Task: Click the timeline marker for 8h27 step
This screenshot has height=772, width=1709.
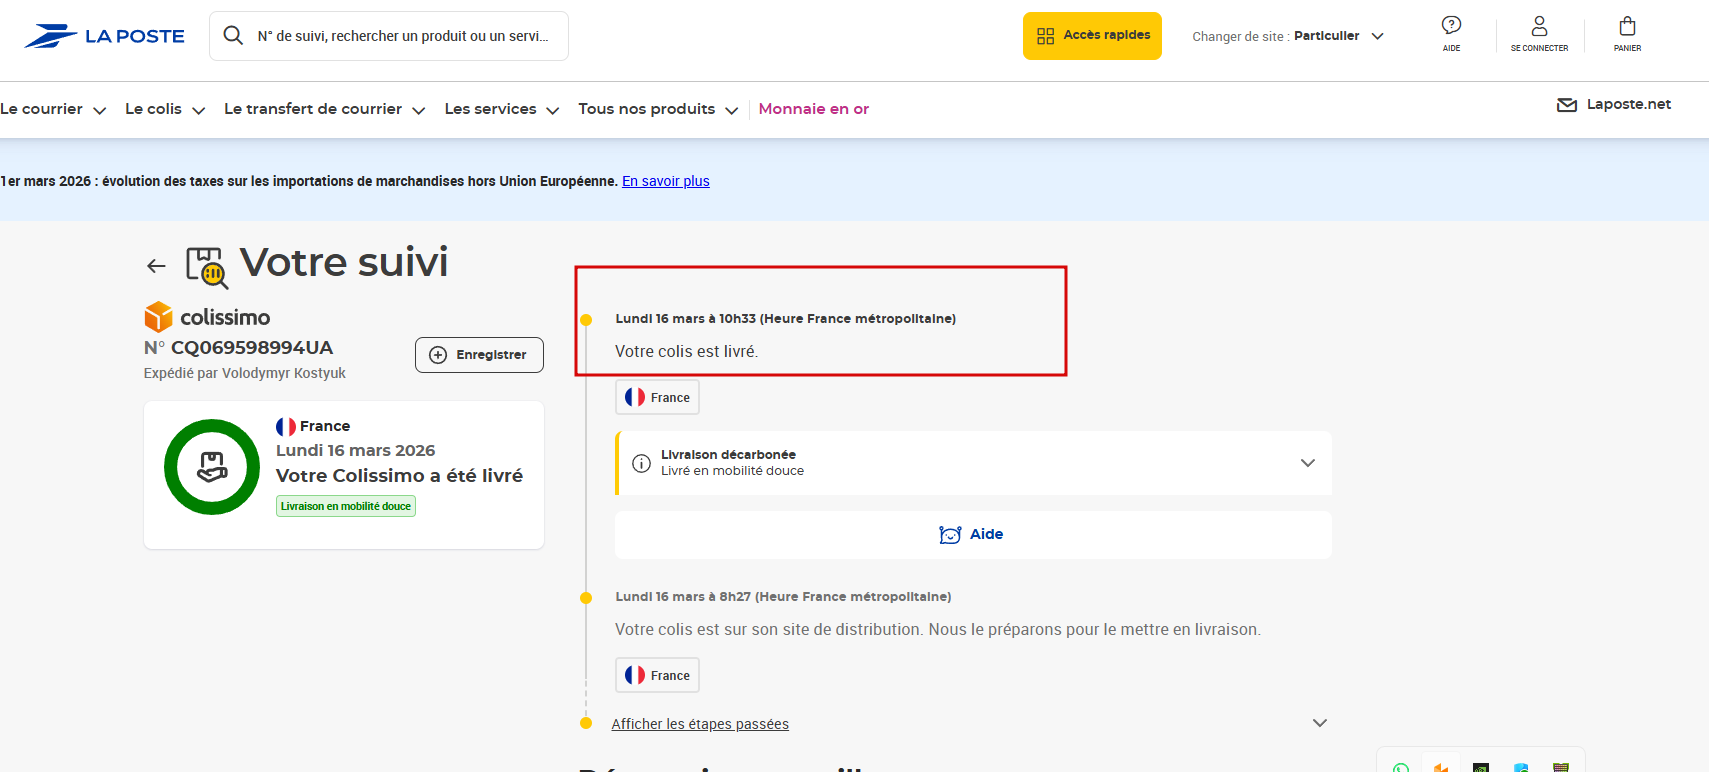Action: [586, 598]
